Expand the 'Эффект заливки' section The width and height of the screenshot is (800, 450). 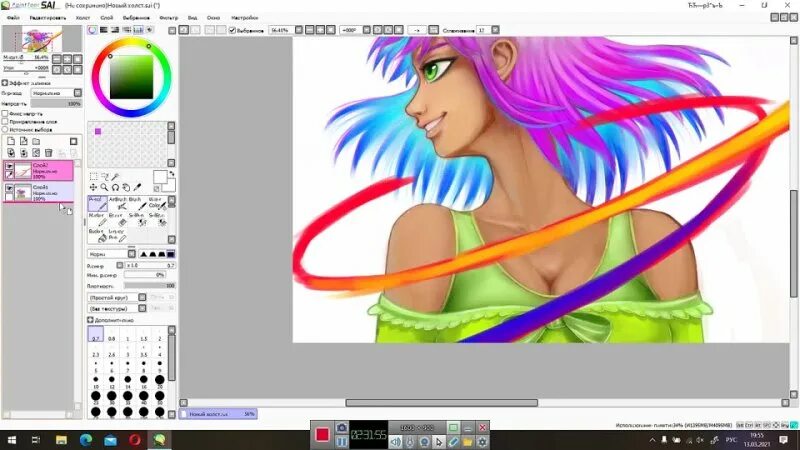coord(5,83)
